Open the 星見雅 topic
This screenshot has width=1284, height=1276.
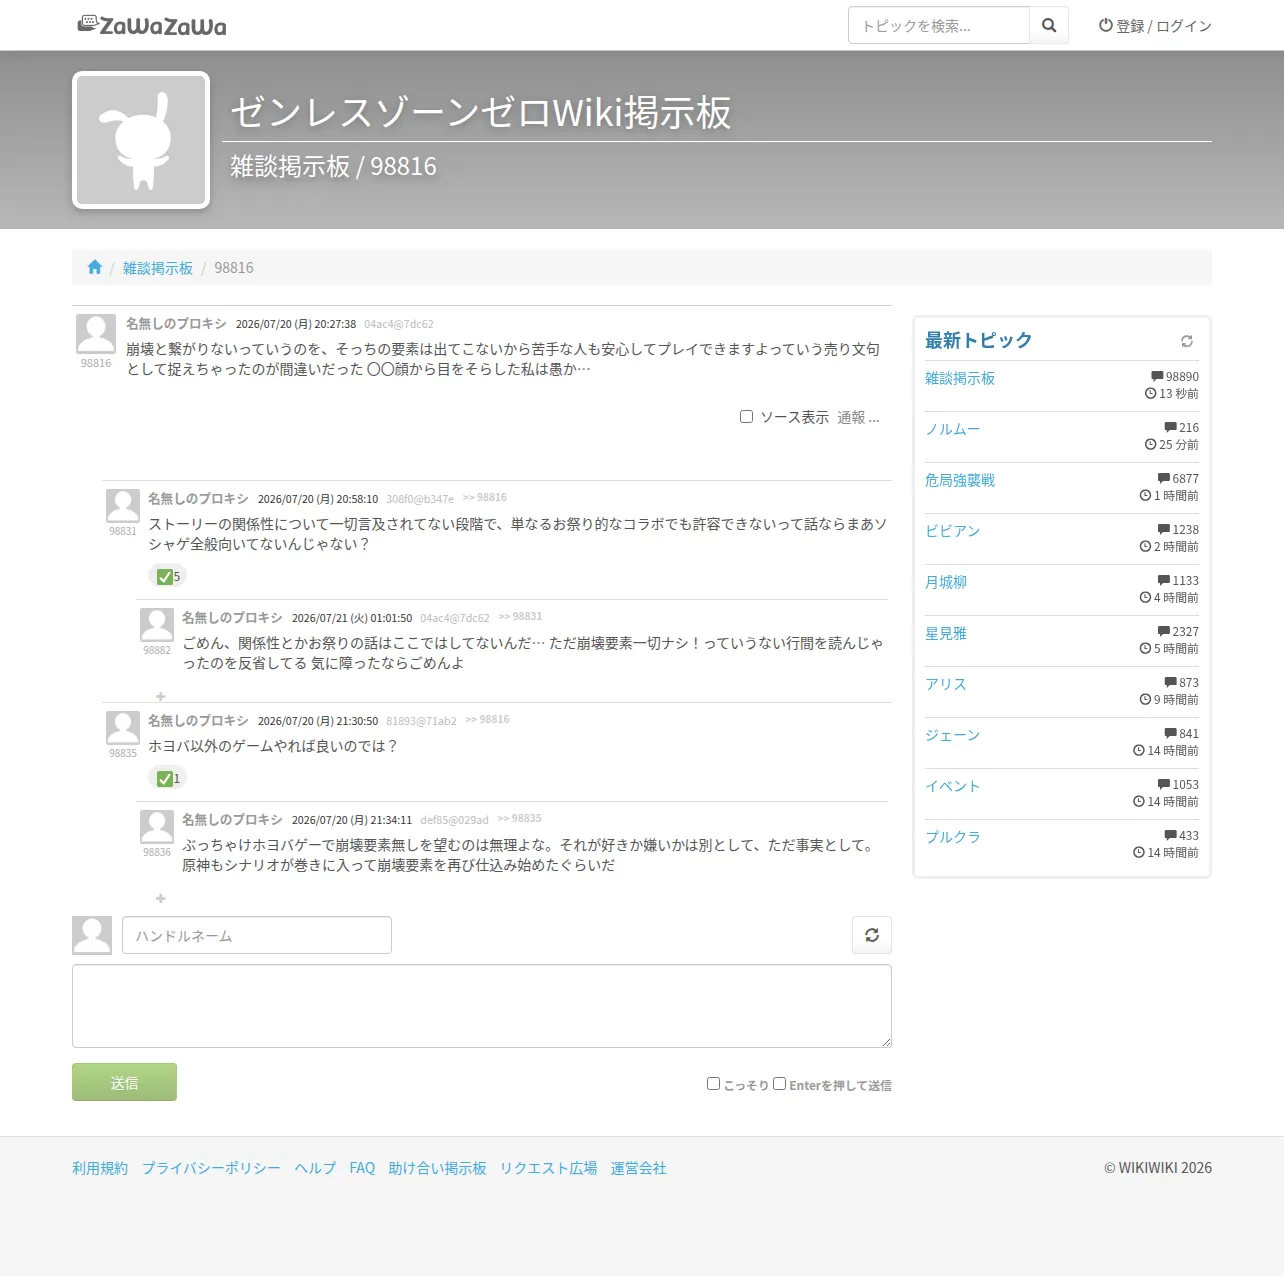click(946, 633)
